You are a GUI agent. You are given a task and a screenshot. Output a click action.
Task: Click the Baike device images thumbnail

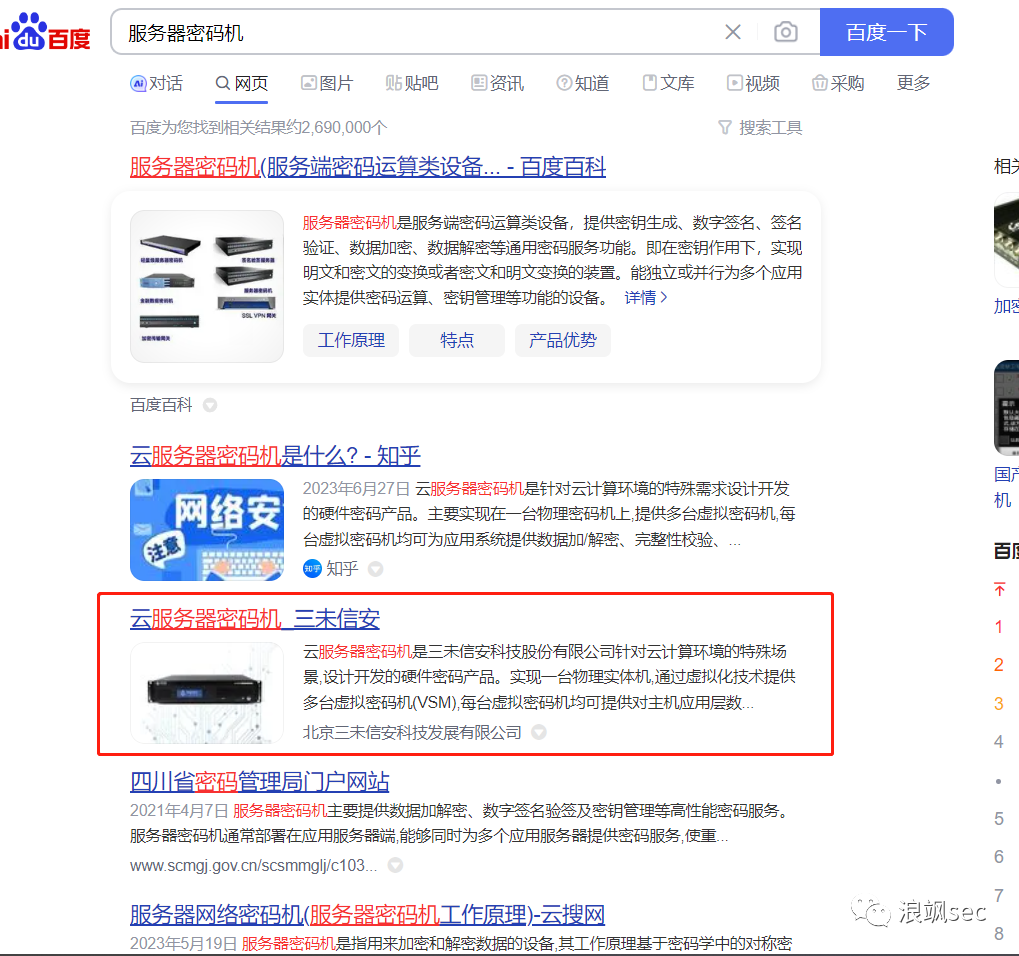(x=207, y=286)
